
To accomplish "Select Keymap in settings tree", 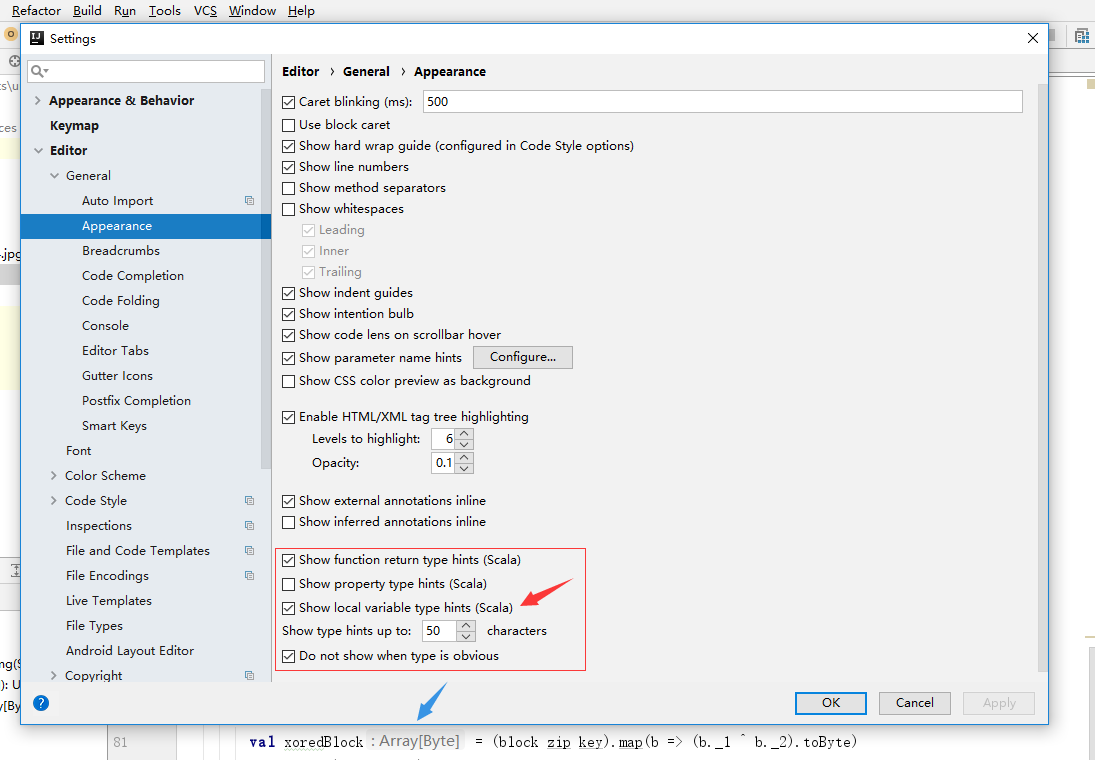I will point(74,126).
